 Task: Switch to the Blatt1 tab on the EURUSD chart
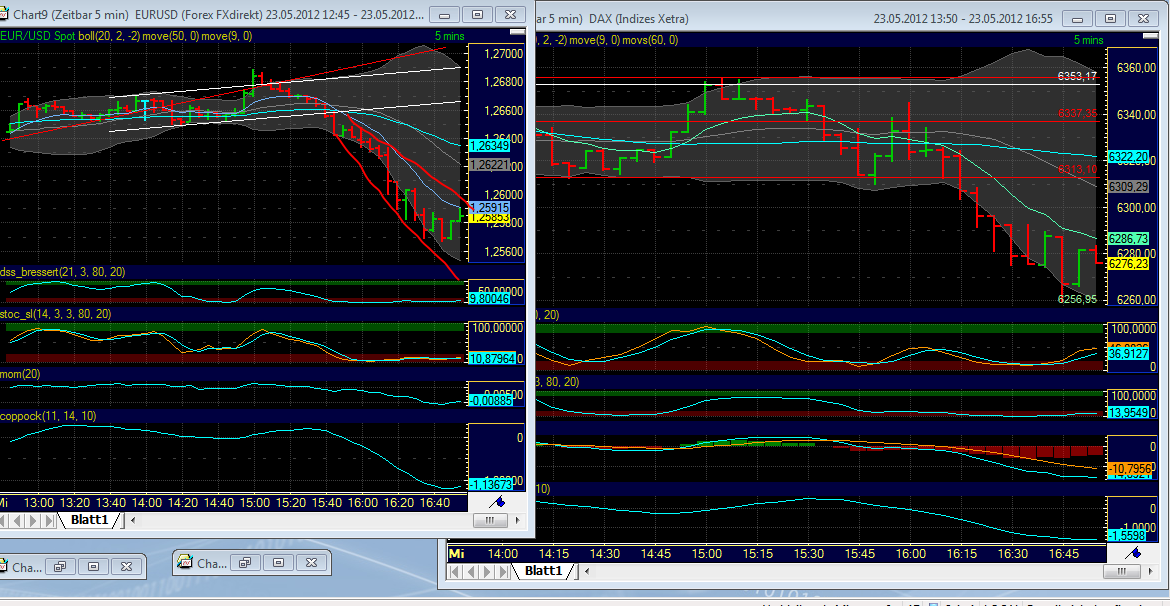click(x=89, y=520)
